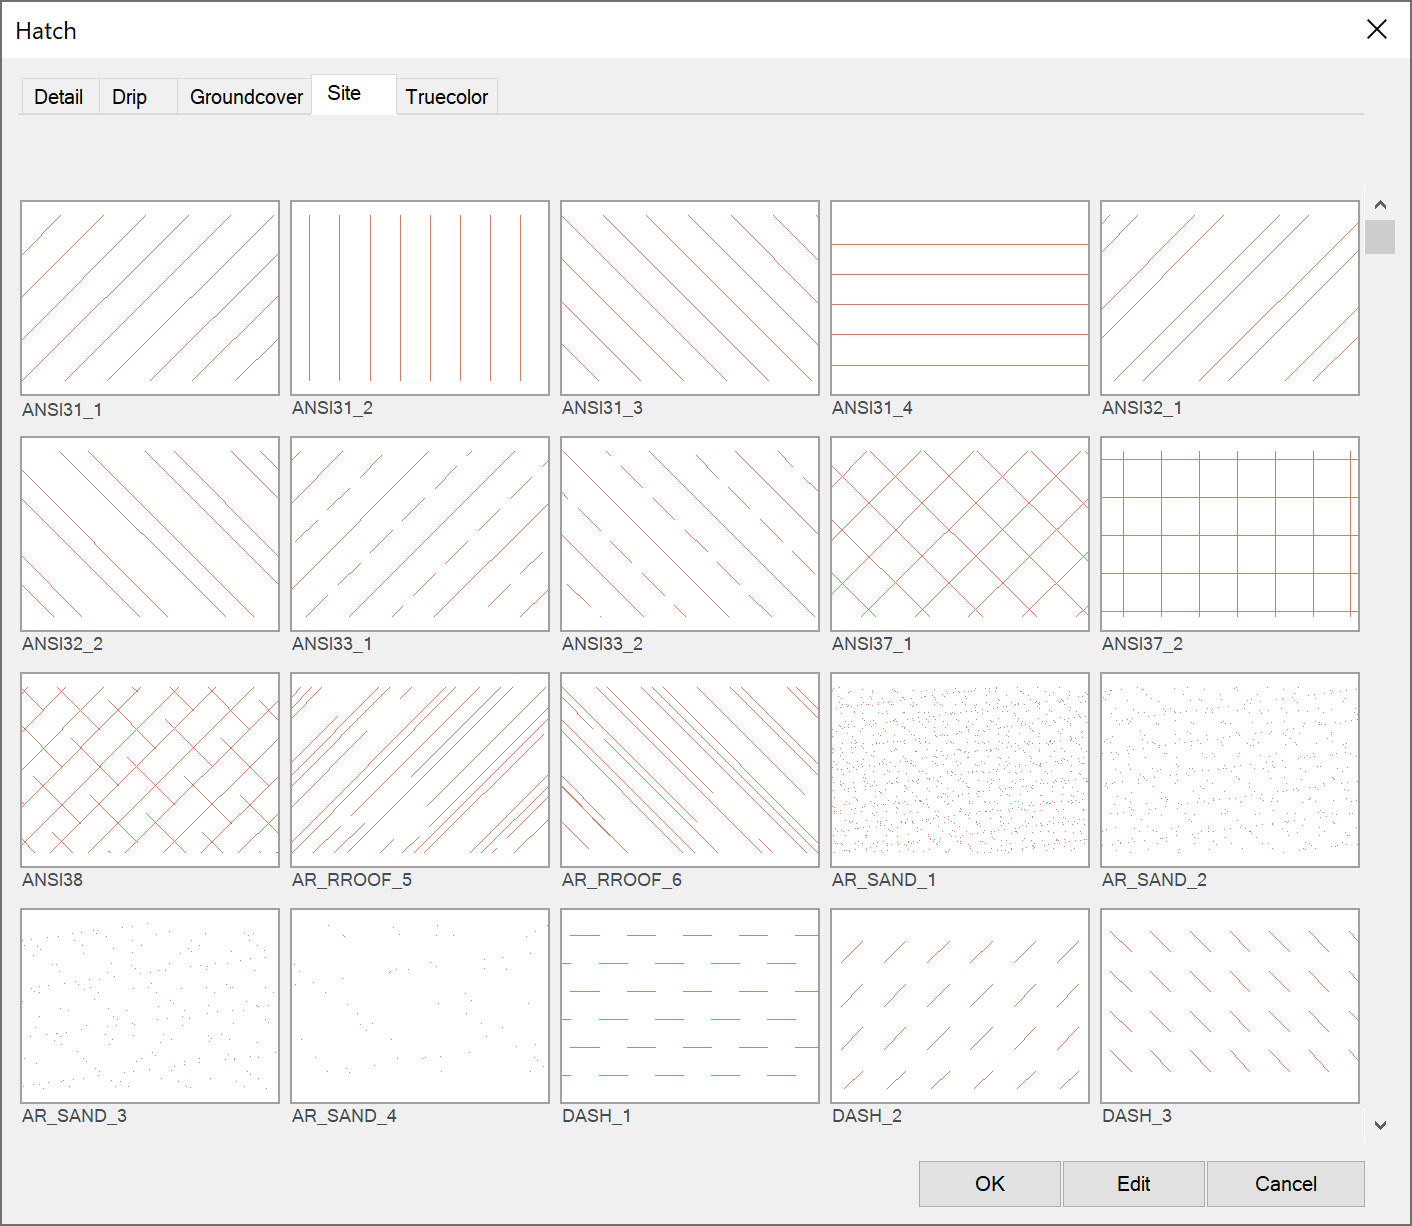The height and width of the screenshot is (1226, 1412).
Task: Choose the DASH_1 horizontal dash hatch
Action: (690, 1006)
